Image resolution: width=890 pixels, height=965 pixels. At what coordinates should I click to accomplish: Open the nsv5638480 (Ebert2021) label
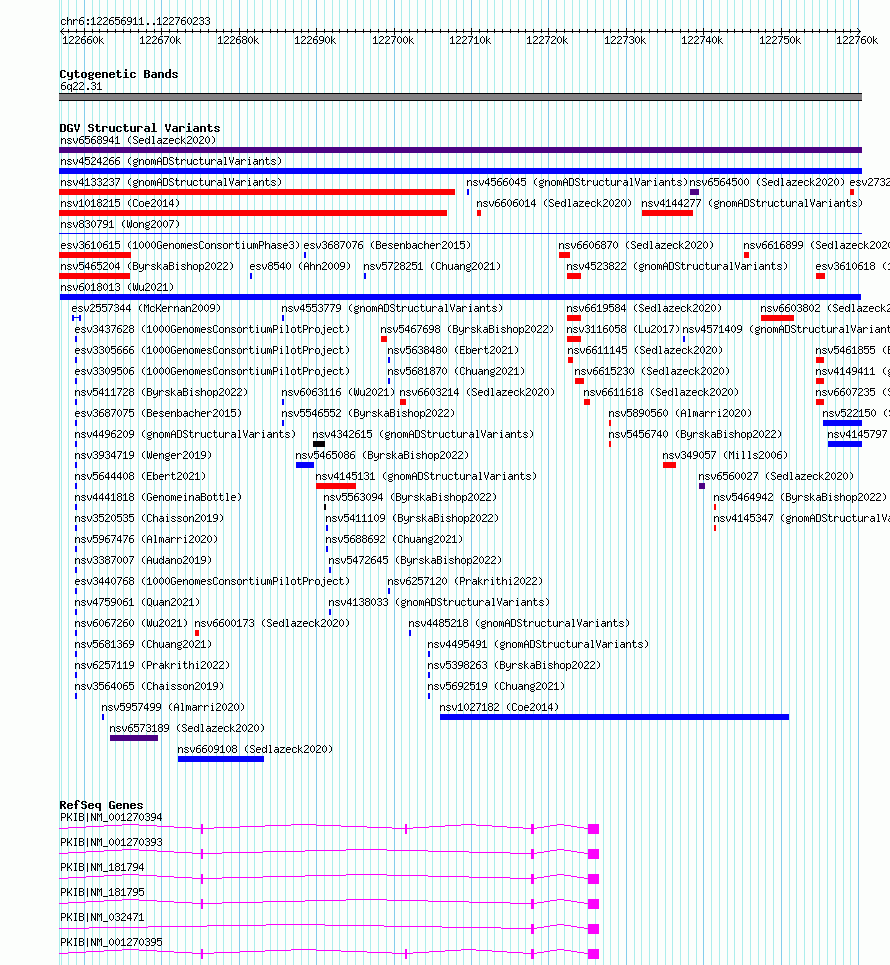coord(453,350)
